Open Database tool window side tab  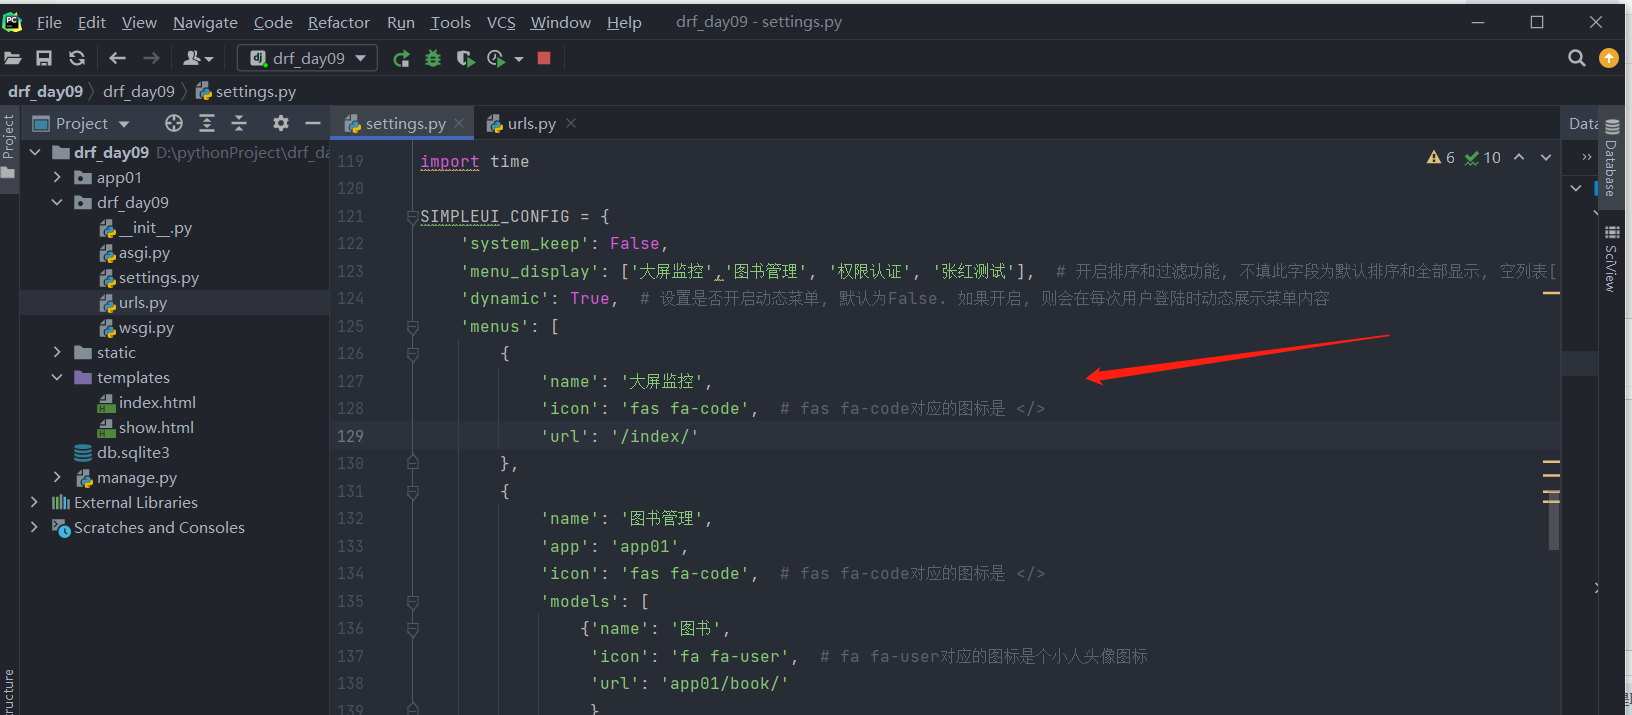point(1611,157)
